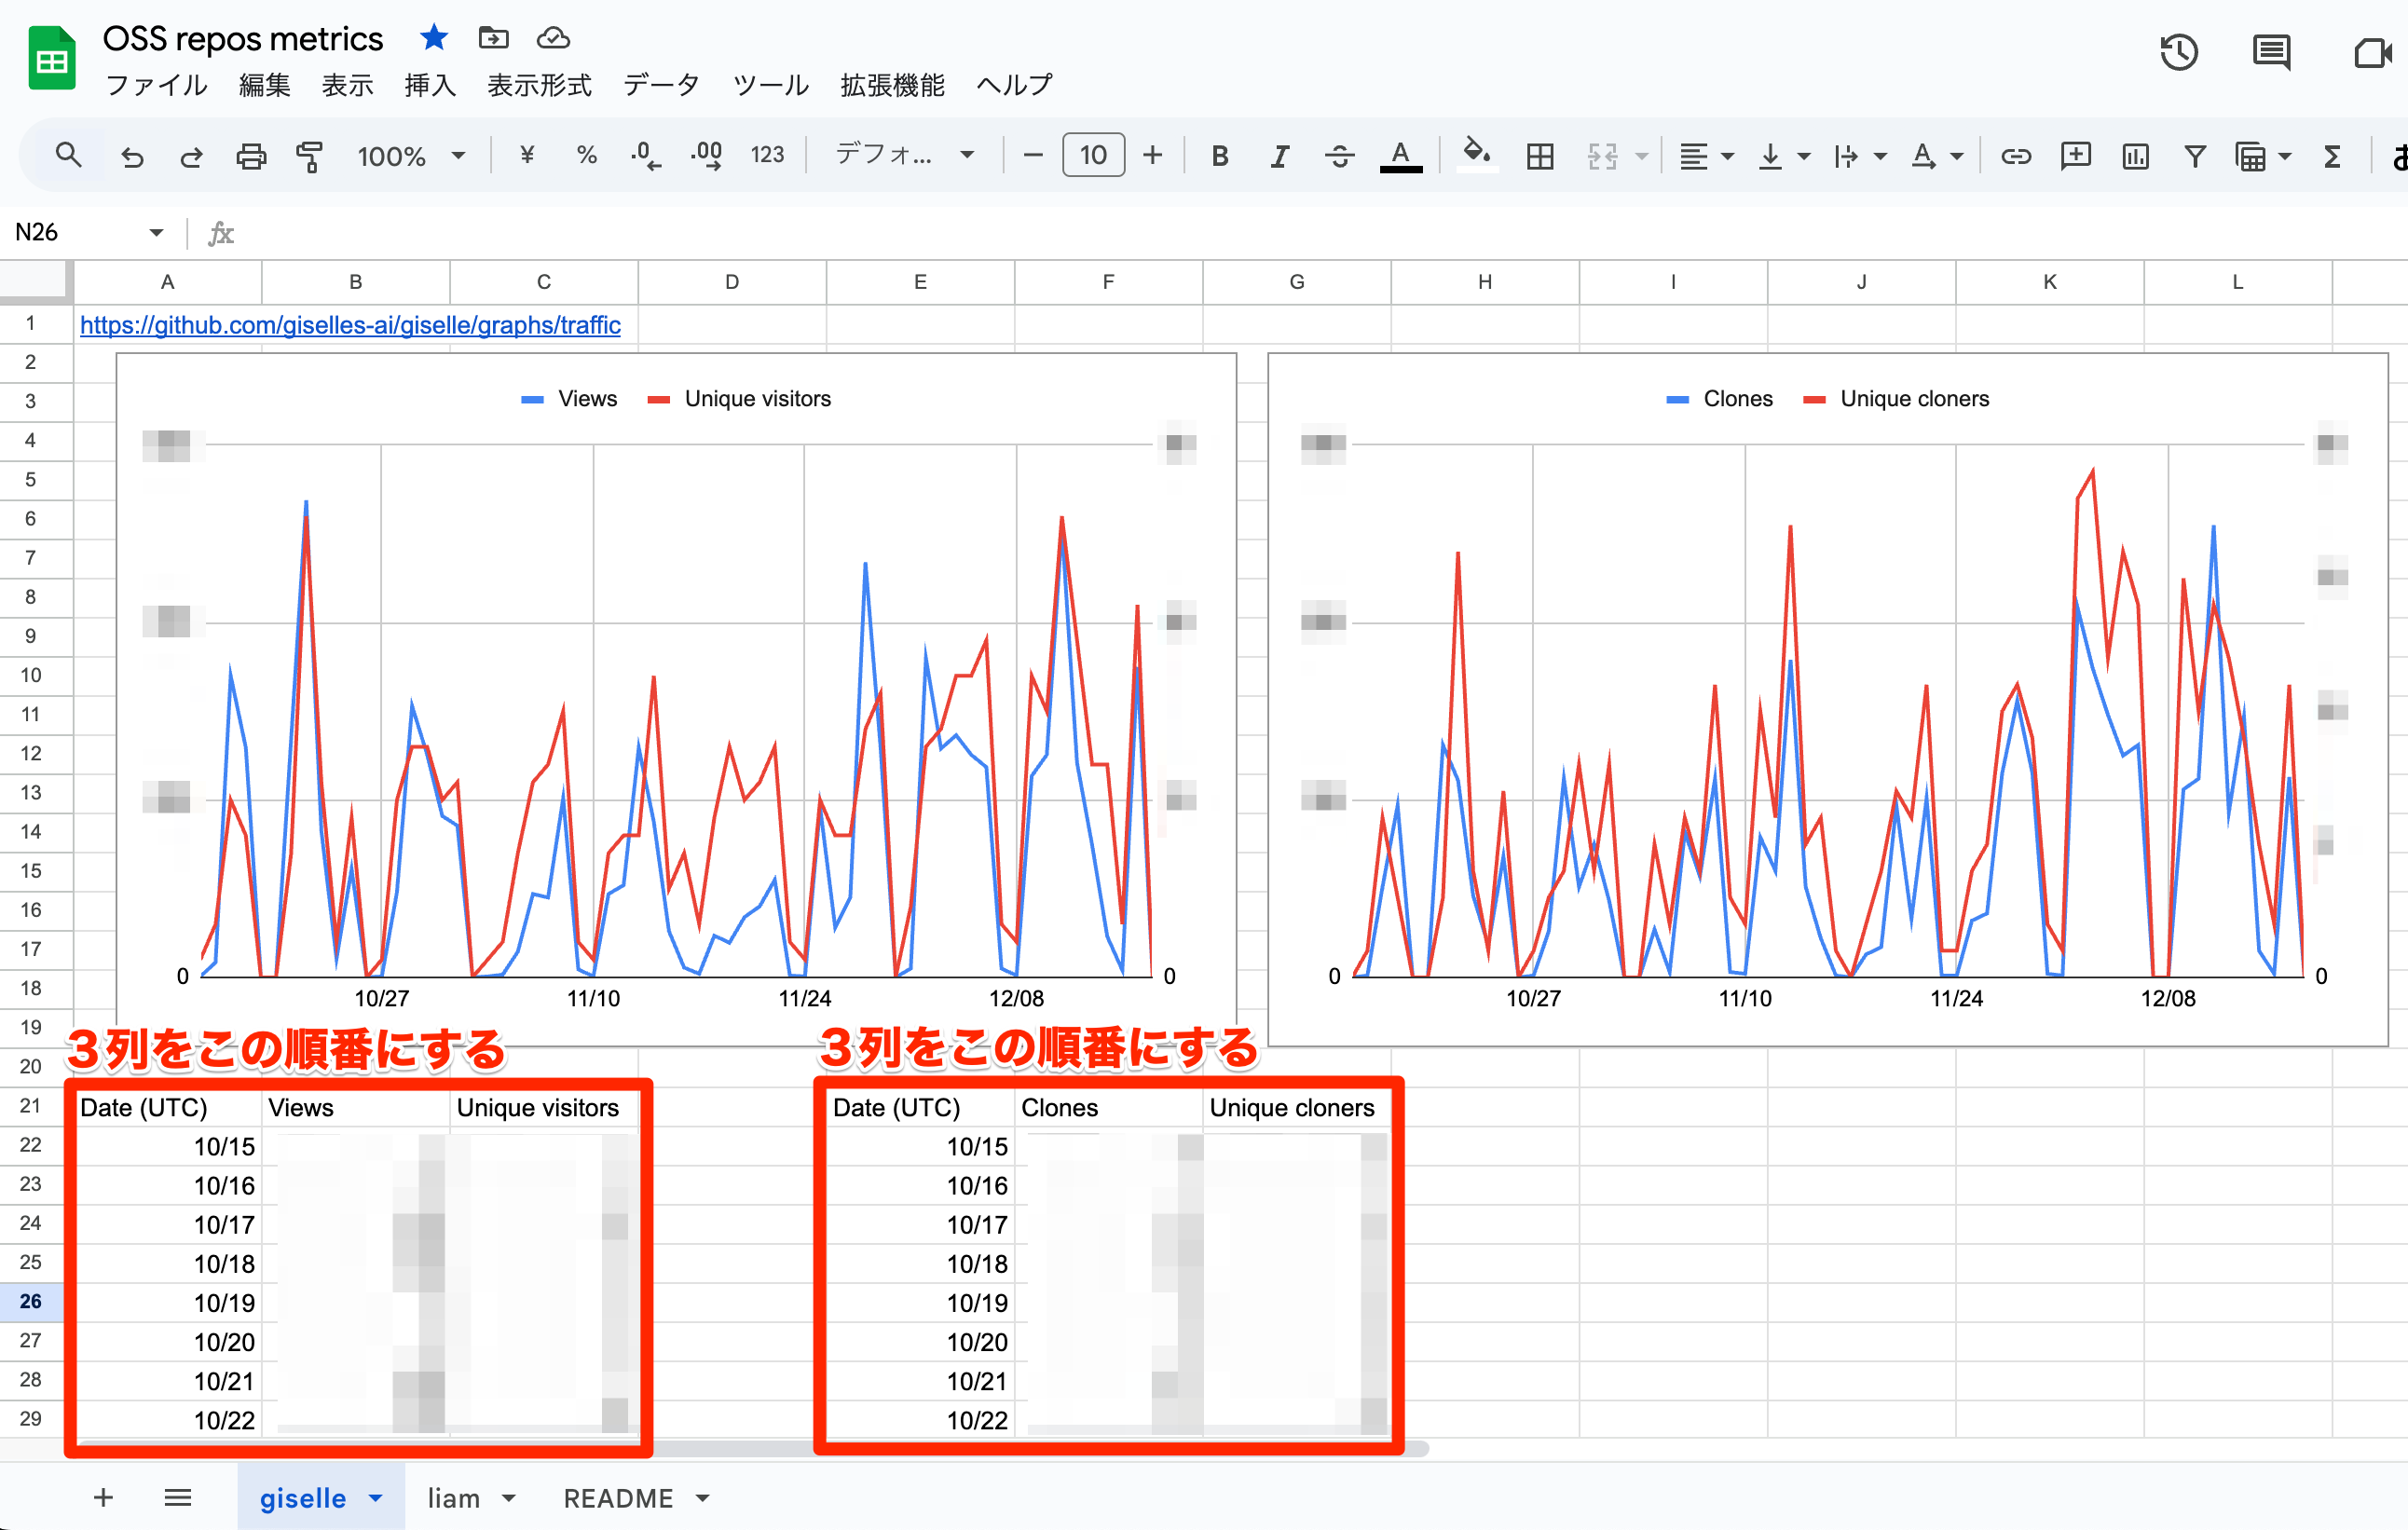Open the データ menu
The height and width of the screenshot is (1530, 2408).
click(x=661, y=85)
